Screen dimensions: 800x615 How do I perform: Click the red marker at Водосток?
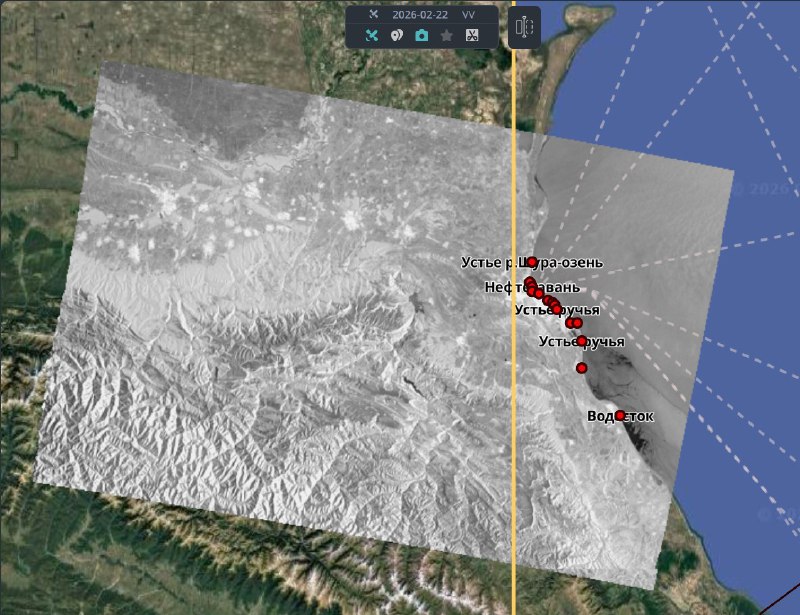tap(620, 415)
